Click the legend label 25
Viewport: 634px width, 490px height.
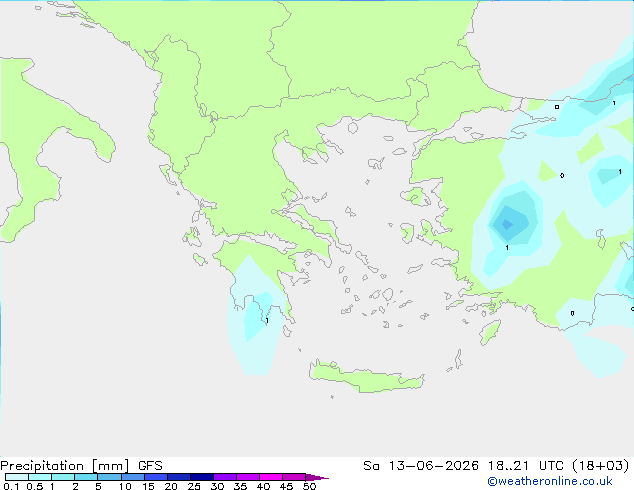pos(194,486)
